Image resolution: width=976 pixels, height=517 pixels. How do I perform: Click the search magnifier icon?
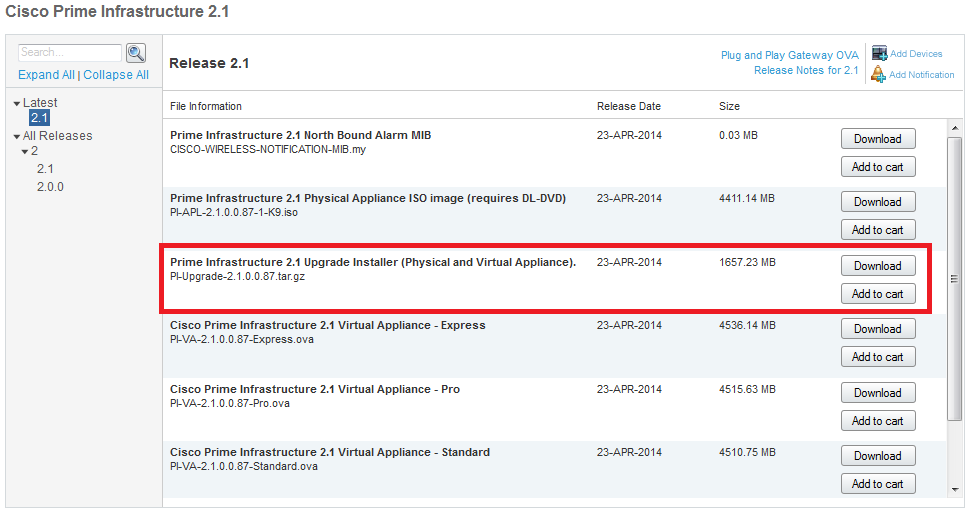[x=136, y=53]
